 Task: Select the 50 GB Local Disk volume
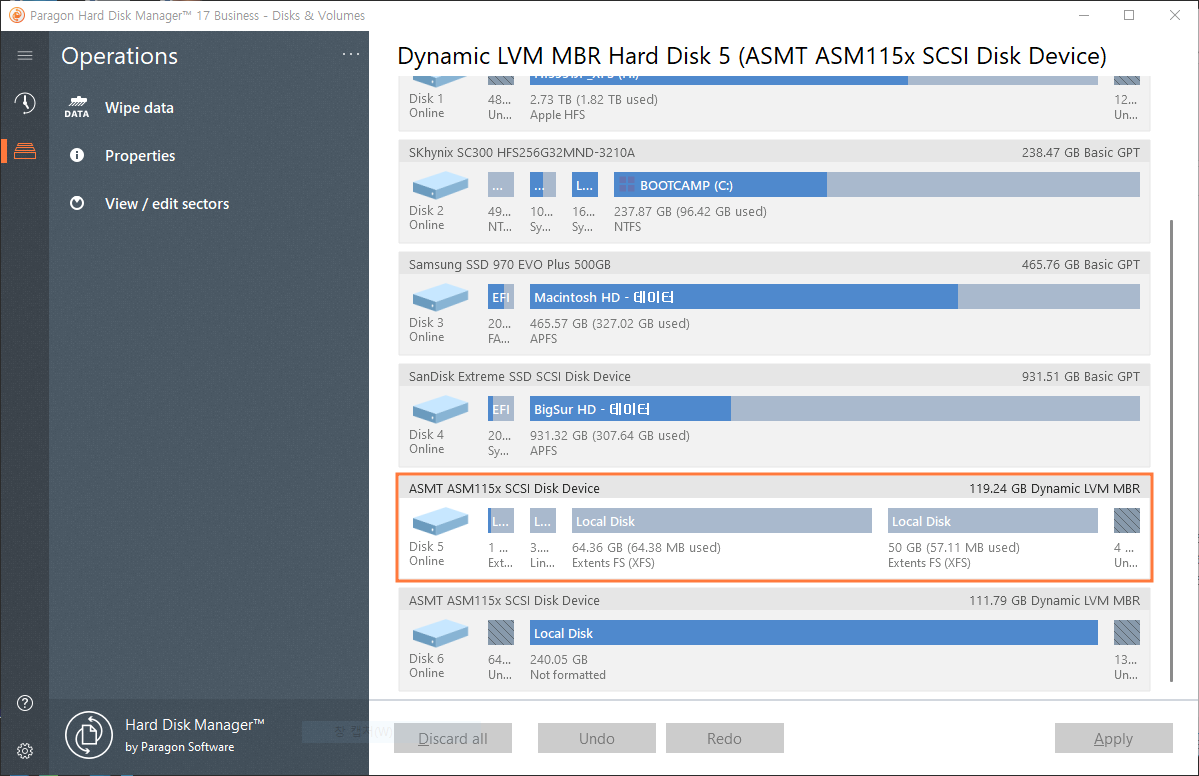click(x=993, y=521)
